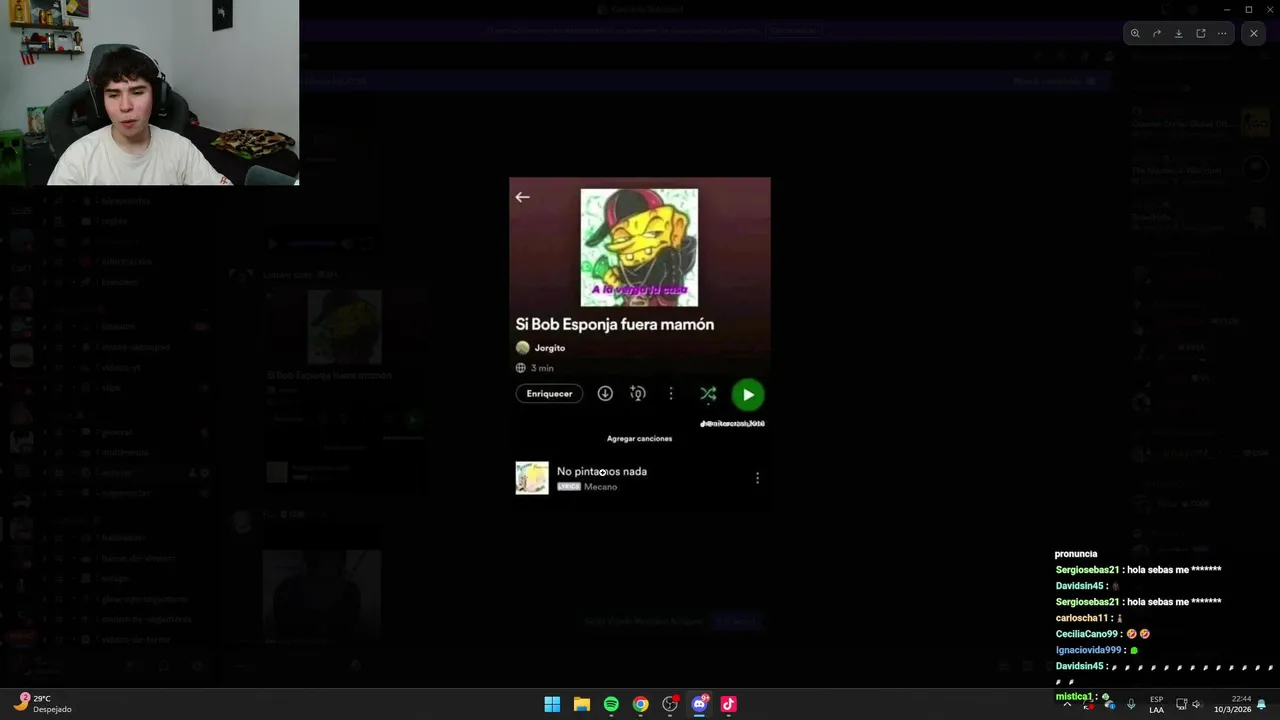Open the weather widget showing 29°C Despejado
The width and height of the screenshot is (1280, 720).
point(43,704)
